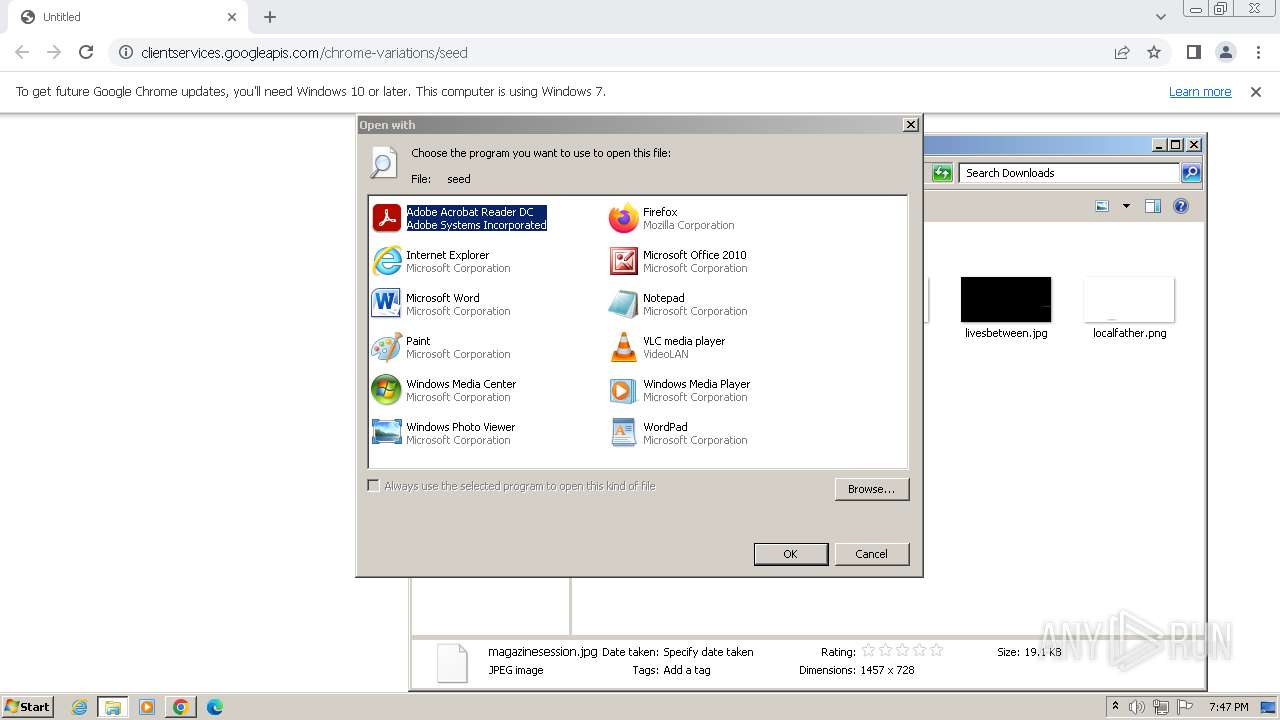Select Microsoft Word icon

(386, 304)
